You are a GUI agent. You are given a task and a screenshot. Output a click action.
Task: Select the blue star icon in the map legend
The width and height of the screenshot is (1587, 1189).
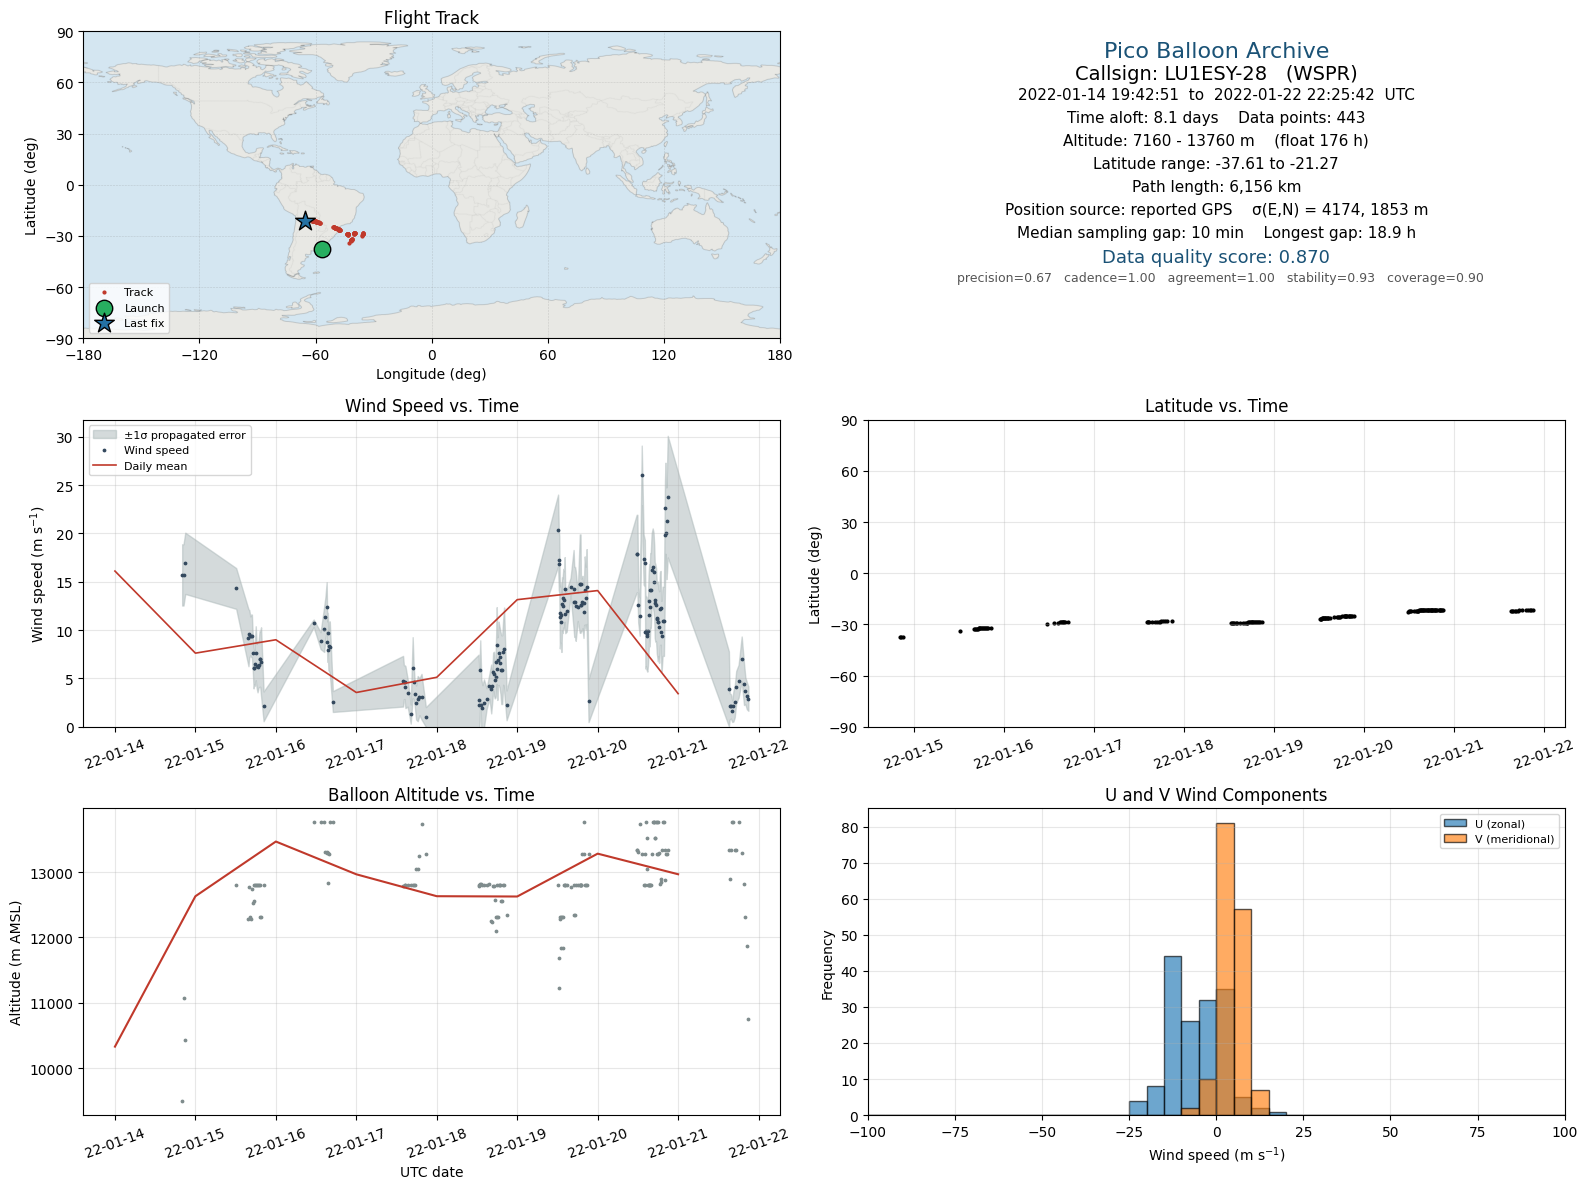(104, 323)
